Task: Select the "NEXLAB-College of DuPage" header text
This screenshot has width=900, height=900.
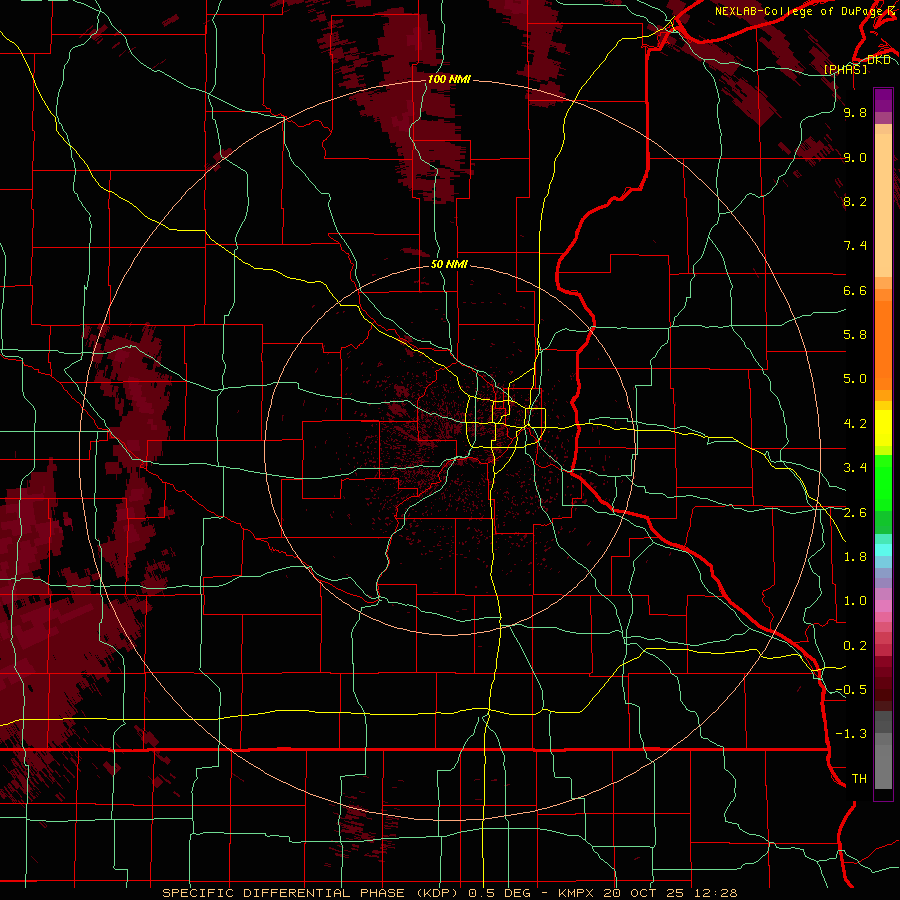Action: pos(797,11)
